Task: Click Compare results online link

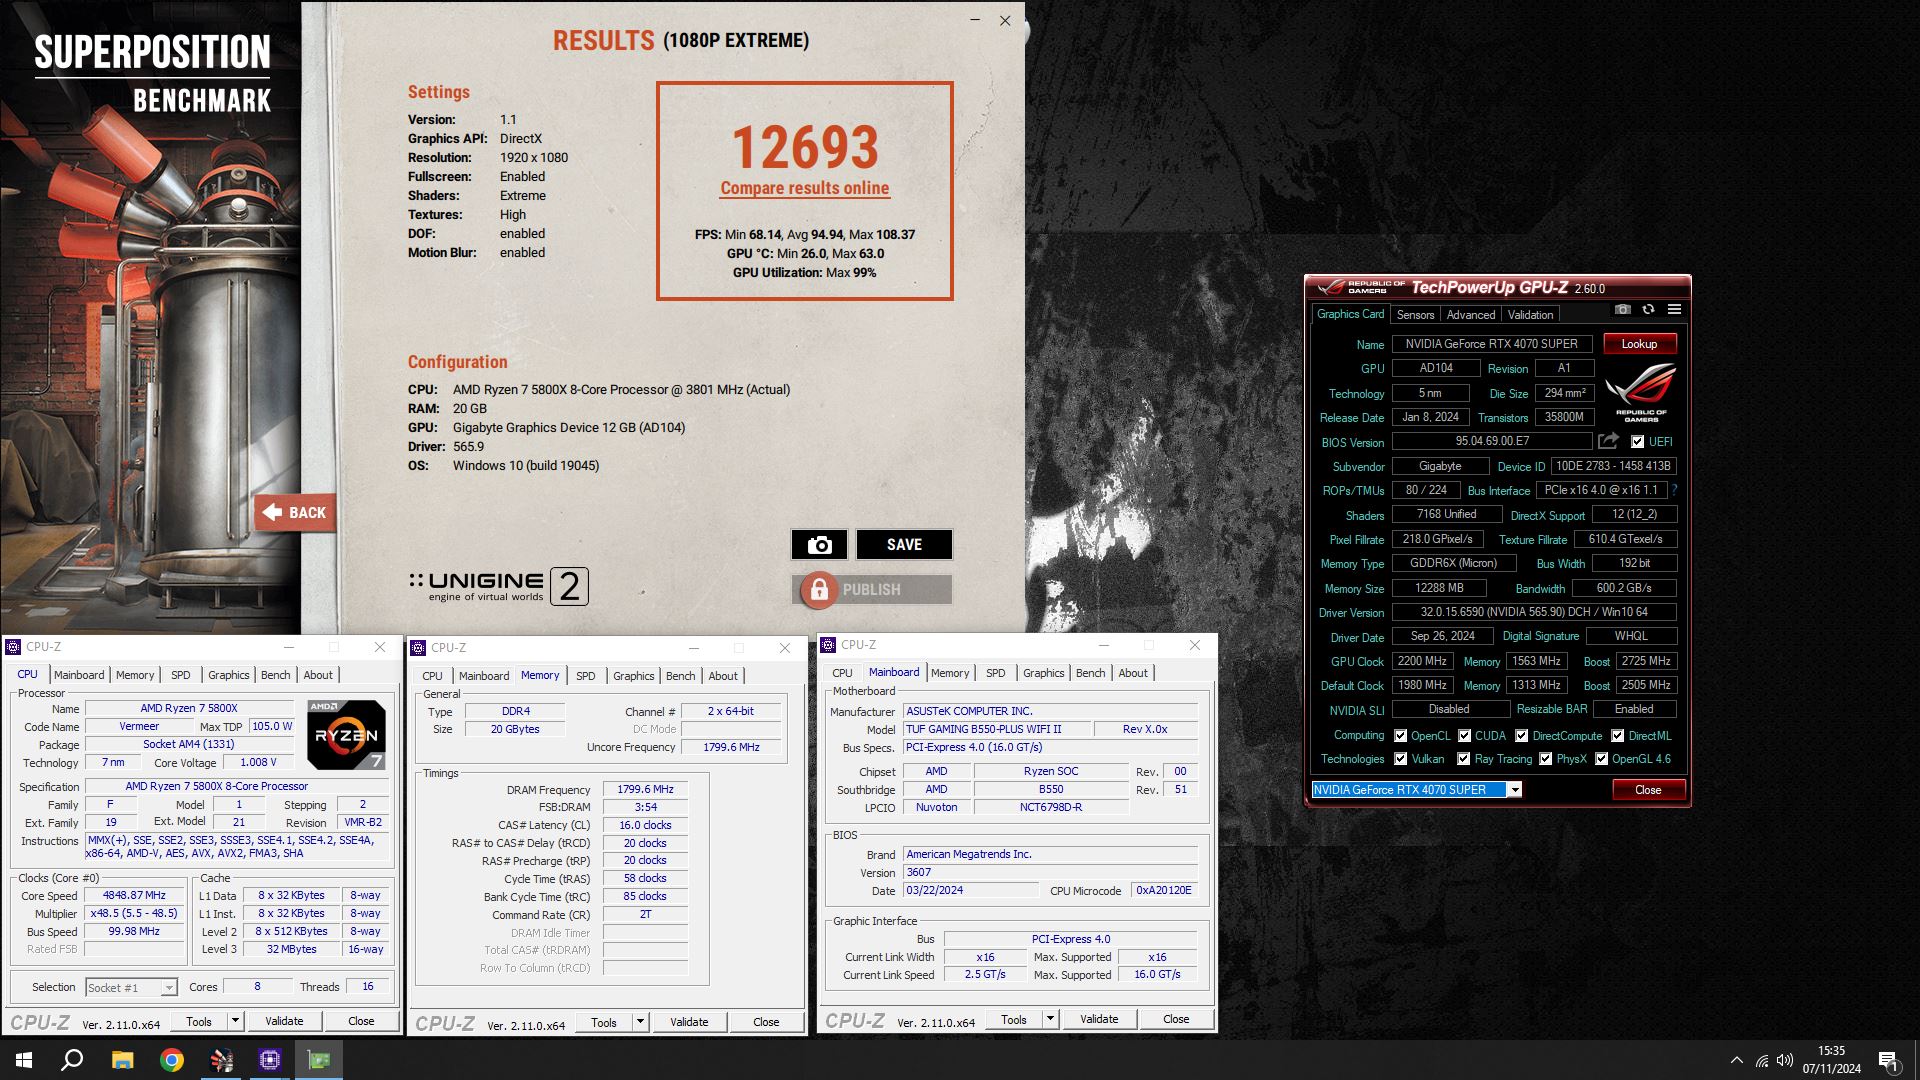Action: point(804,188)
